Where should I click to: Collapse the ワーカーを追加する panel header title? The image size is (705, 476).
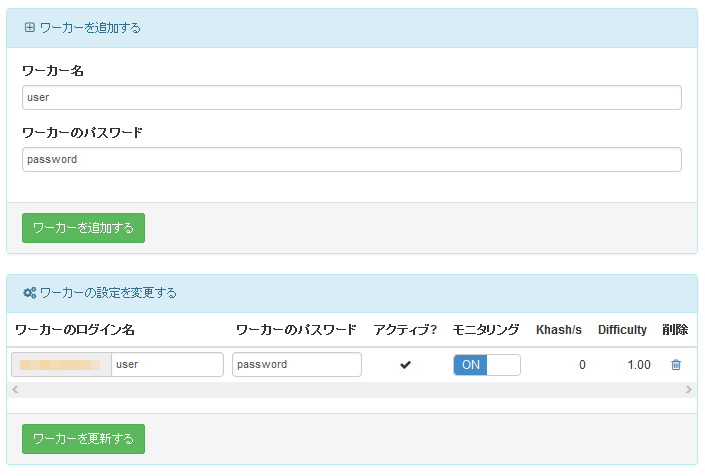[90, 28]
